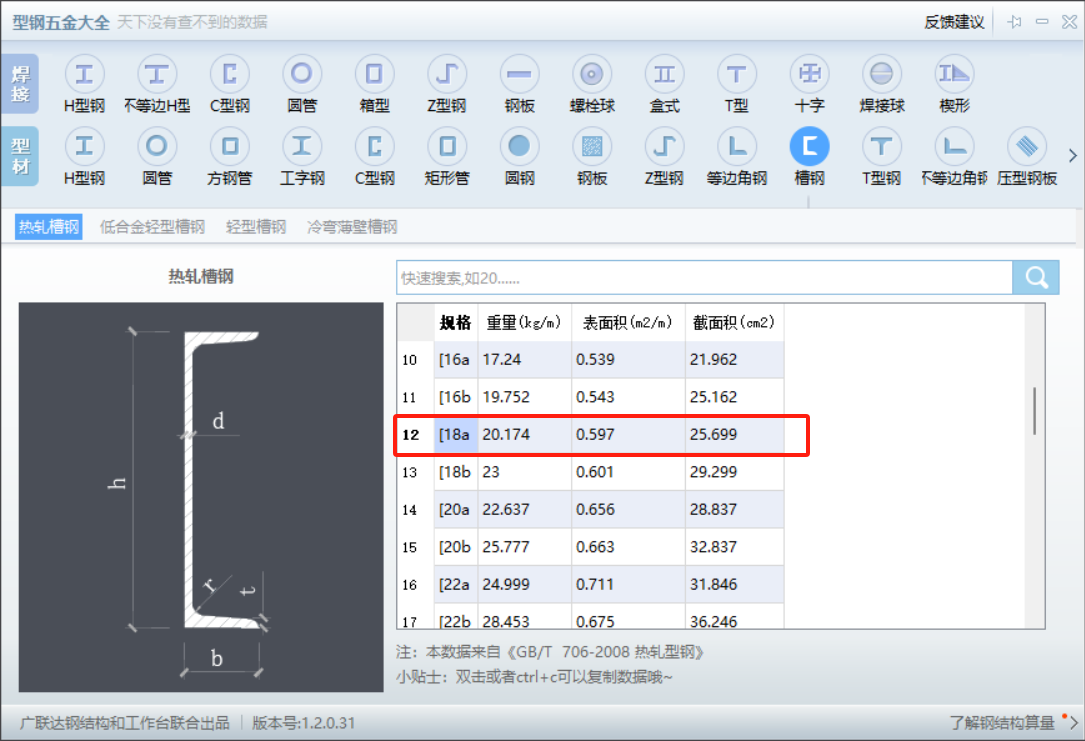Select the 圆钢 round bar icon
The width and height of the screenshot is (1085, 741).
tap(519, 146)
